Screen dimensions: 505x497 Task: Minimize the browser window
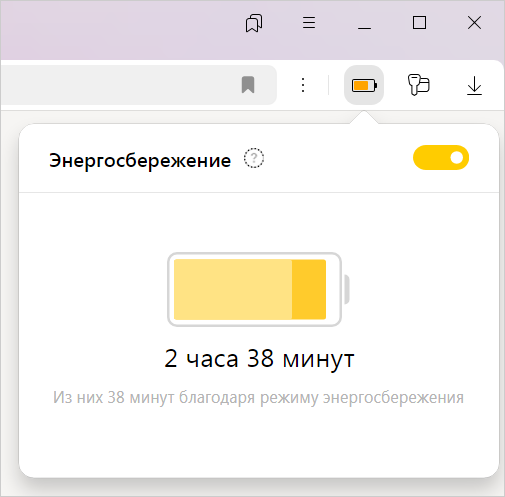[x=364, y=23]
